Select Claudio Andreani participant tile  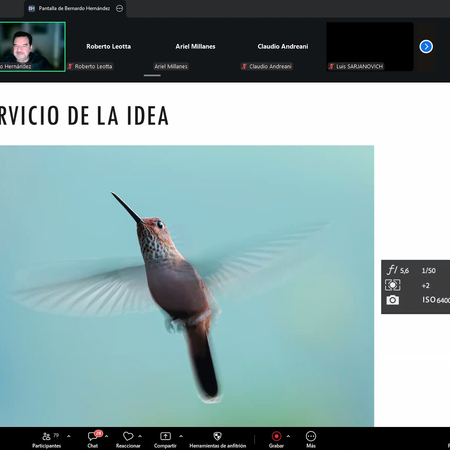[283, 47]
